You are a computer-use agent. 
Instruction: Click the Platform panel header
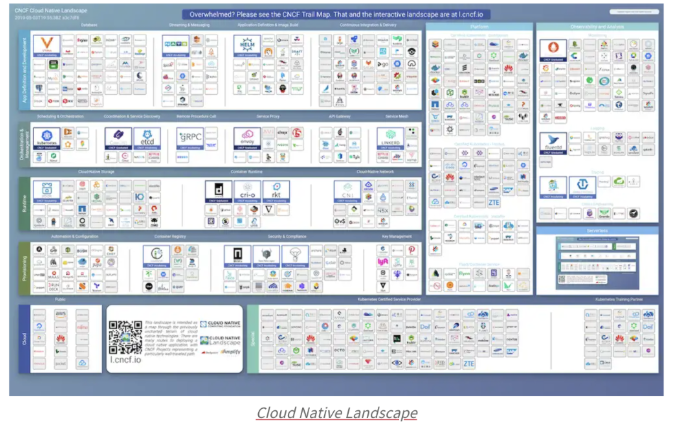[x=479, y=26]
